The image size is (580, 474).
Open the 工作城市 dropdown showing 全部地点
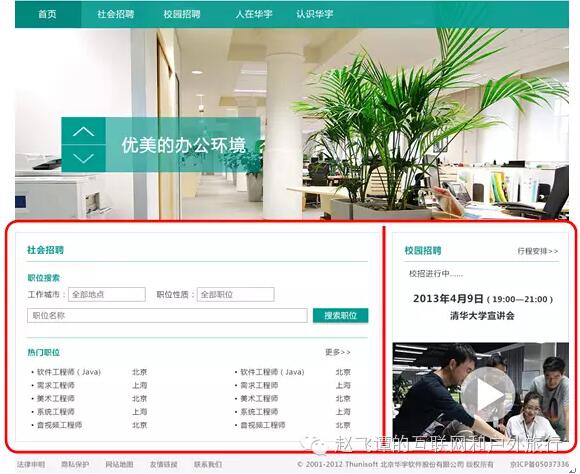pos(107,295)
